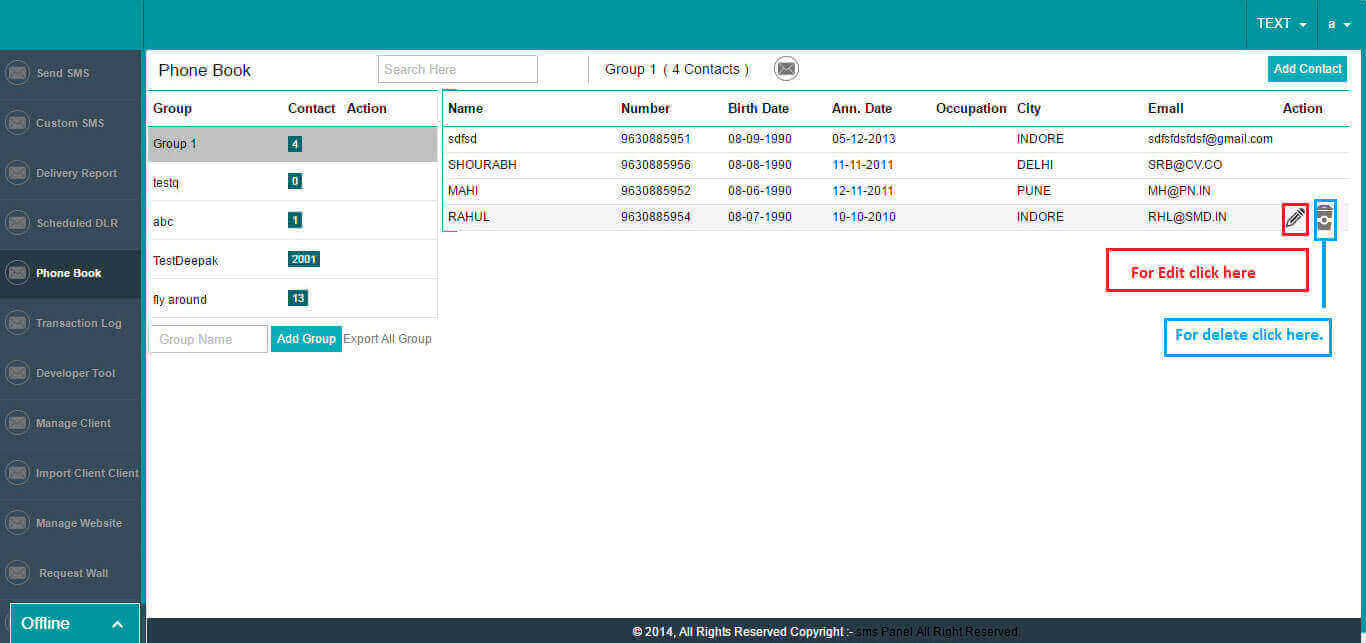Click the pencil edit icon for RAHUL

(1295, 218)
